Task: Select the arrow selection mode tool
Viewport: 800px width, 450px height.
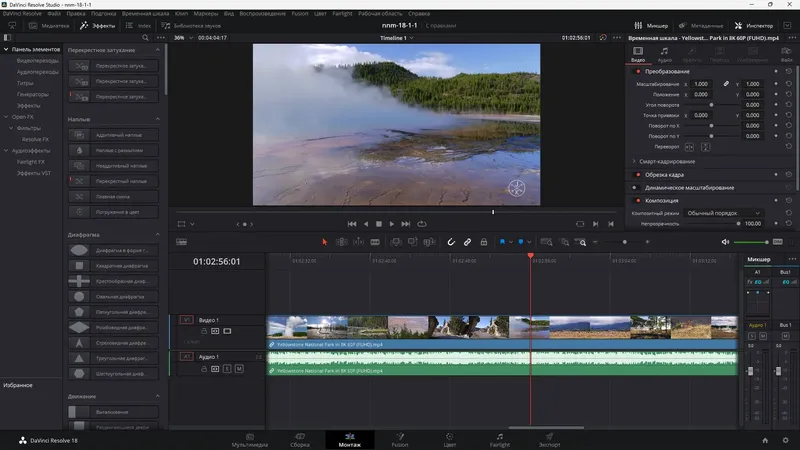Action: pyautogui.click(x=324, y=241)
